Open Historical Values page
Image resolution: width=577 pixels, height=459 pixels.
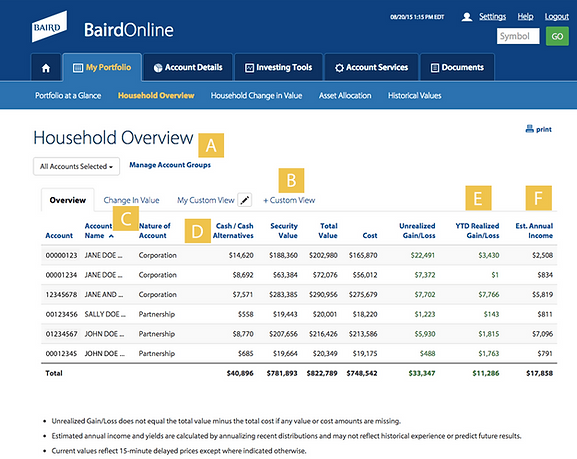[415, 96]
